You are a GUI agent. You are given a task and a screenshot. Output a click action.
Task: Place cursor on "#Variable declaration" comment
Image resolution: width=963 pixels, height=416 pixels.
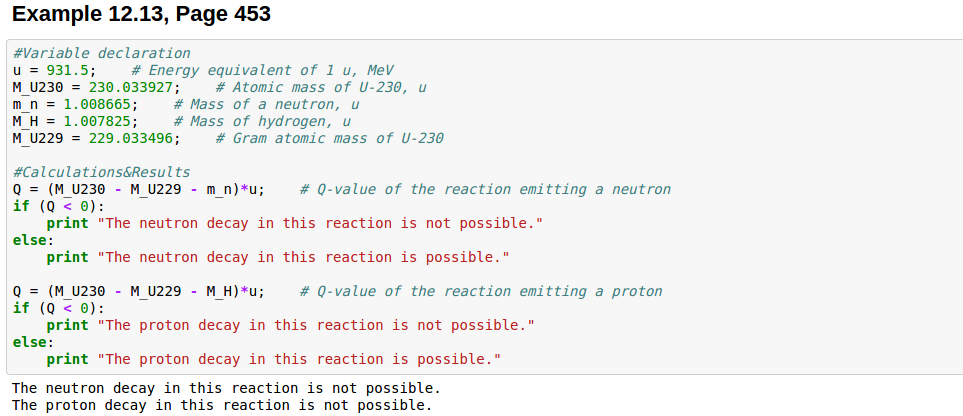point(101,53)
